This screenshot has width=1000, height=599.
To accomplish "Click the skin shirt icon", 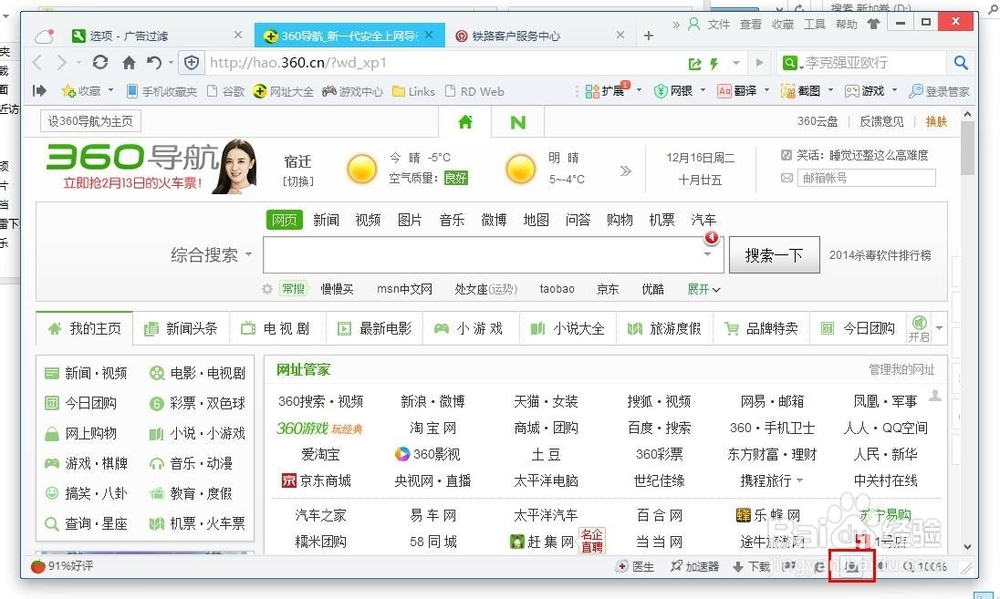I will (x=873, y=24).
